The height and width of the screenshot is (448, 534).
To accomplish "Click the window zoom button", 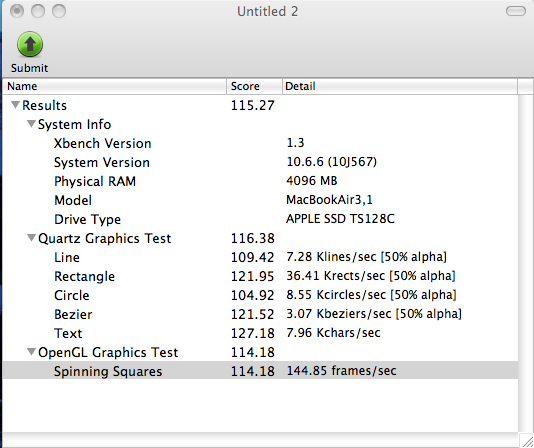I will pyautogui.click(x=59, y=11).
